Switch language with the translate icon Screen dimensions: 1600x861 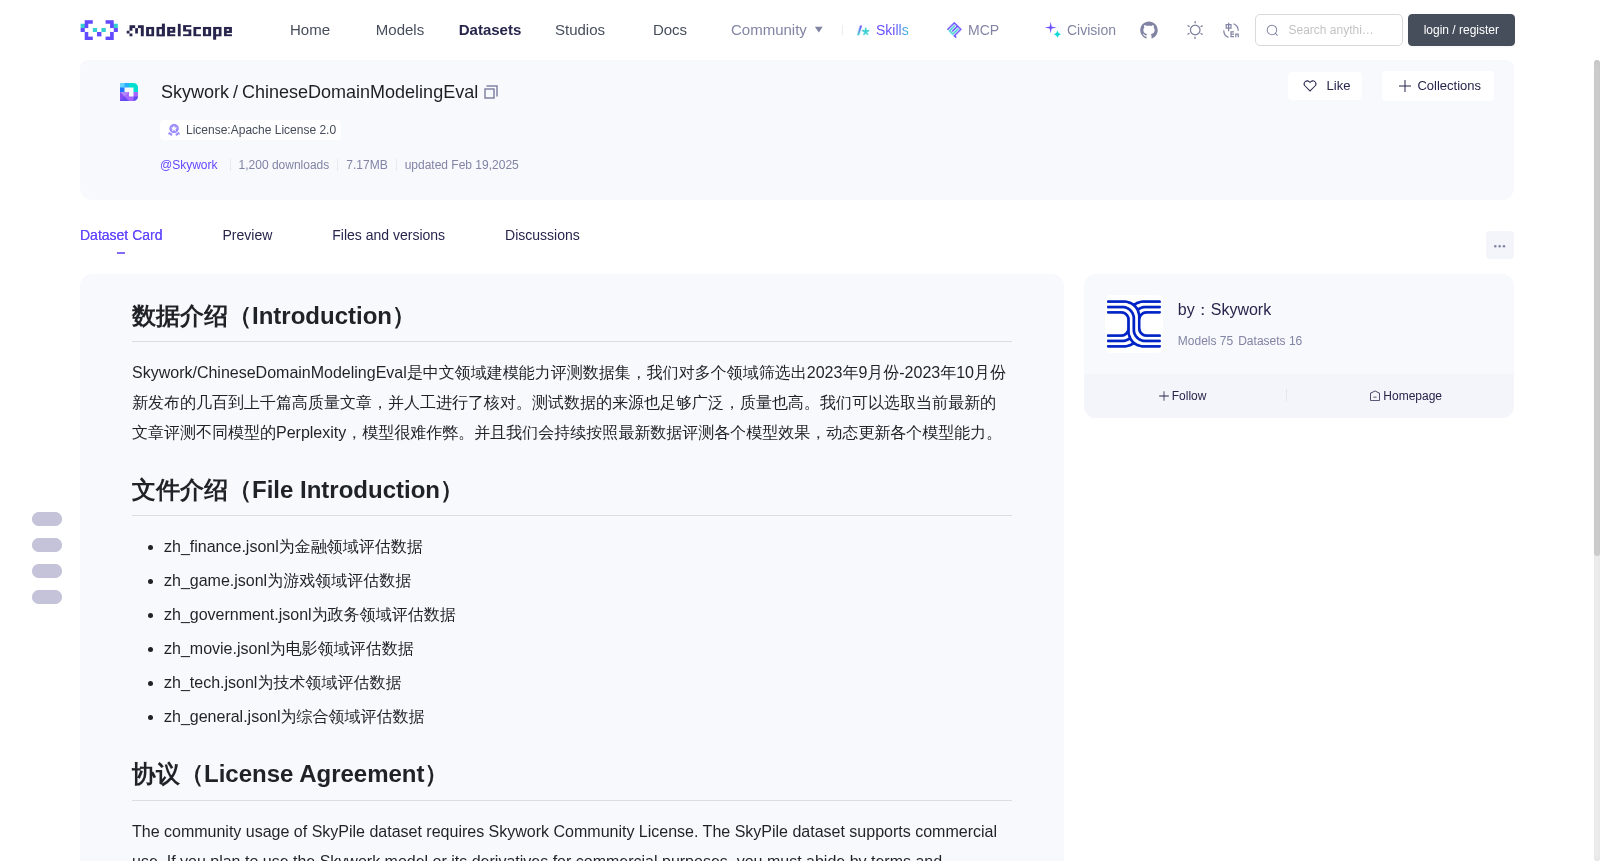[1231, 30]
